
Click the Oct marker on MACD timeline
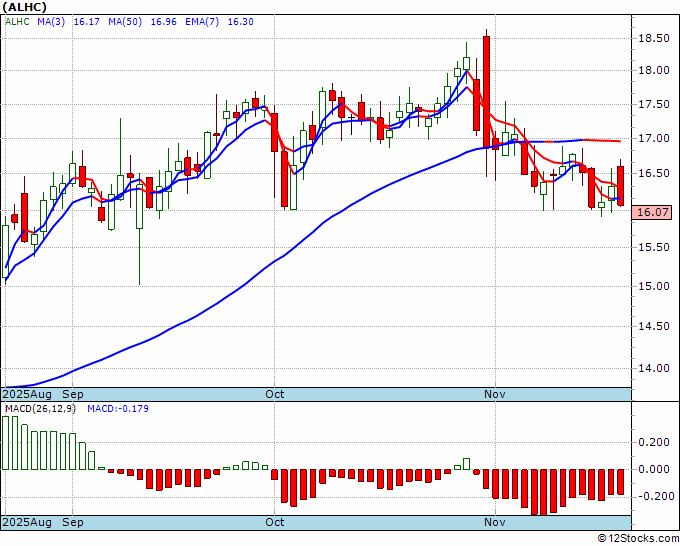(275, 522)
